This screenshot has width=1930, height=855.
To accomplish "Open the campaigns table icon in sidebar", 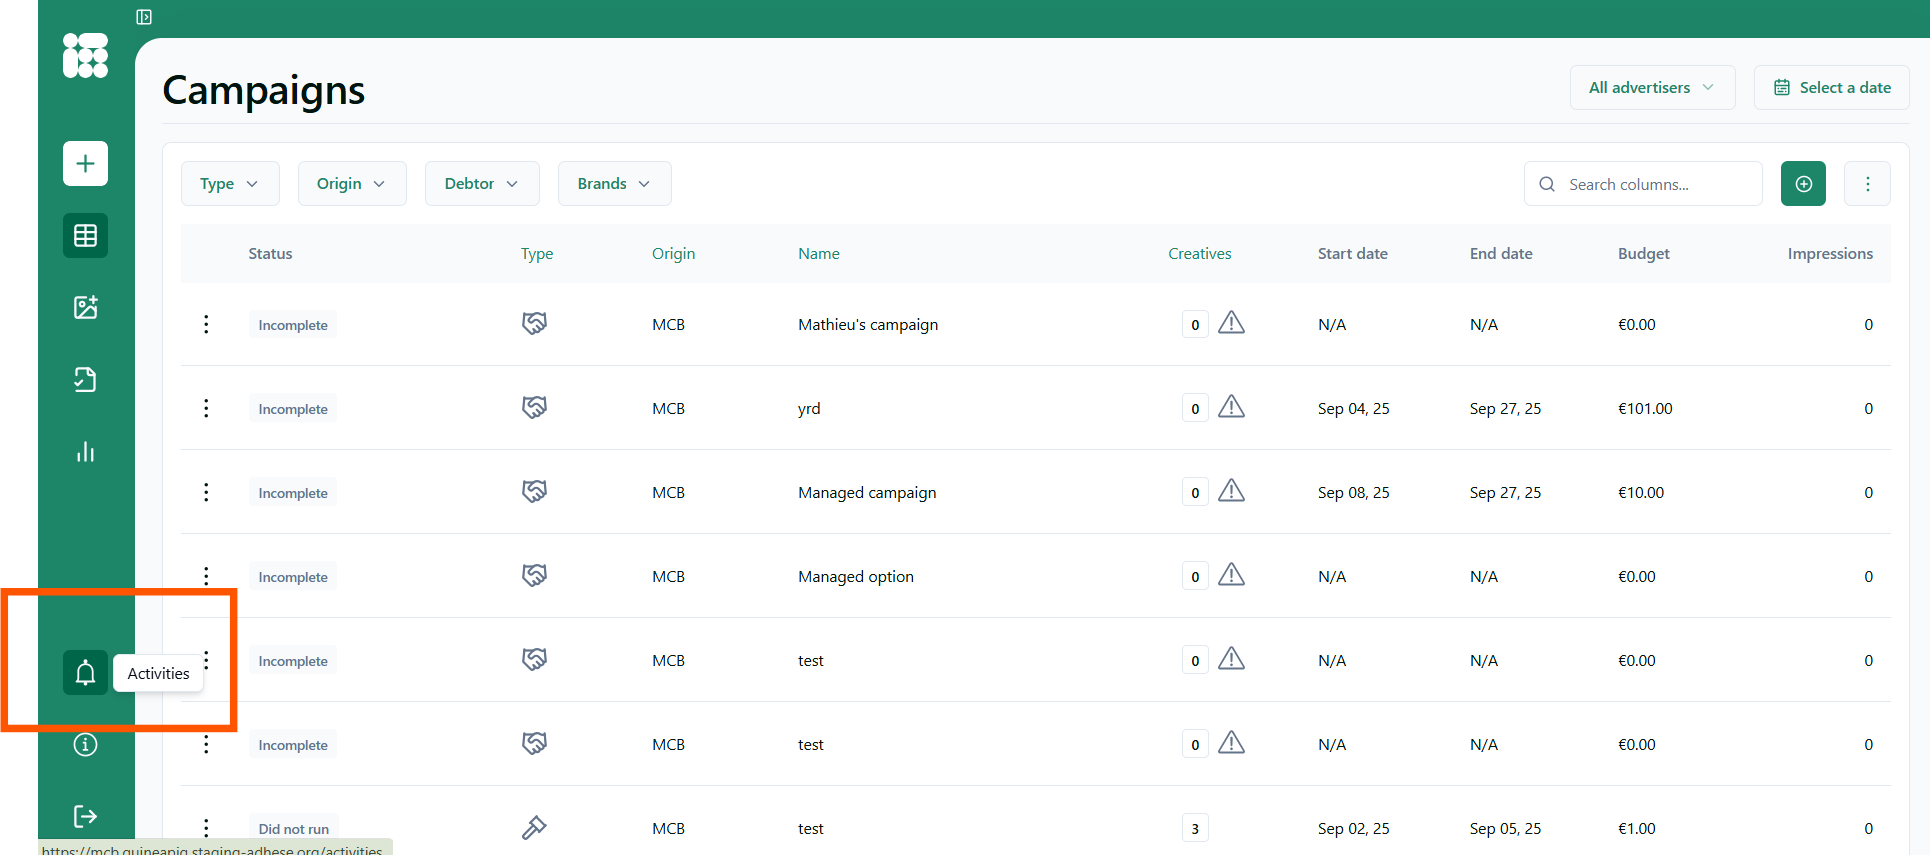I will point(85,236).
